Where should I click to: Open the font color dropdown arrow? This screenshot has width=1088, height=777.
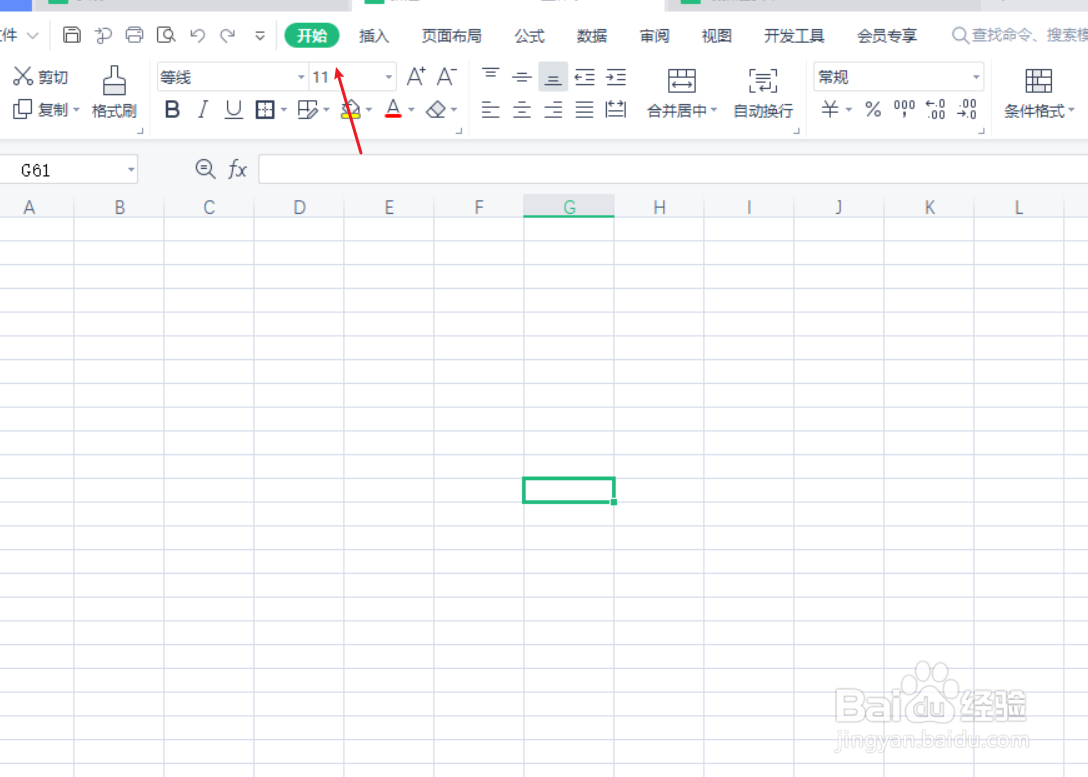[x=411, y=110]
